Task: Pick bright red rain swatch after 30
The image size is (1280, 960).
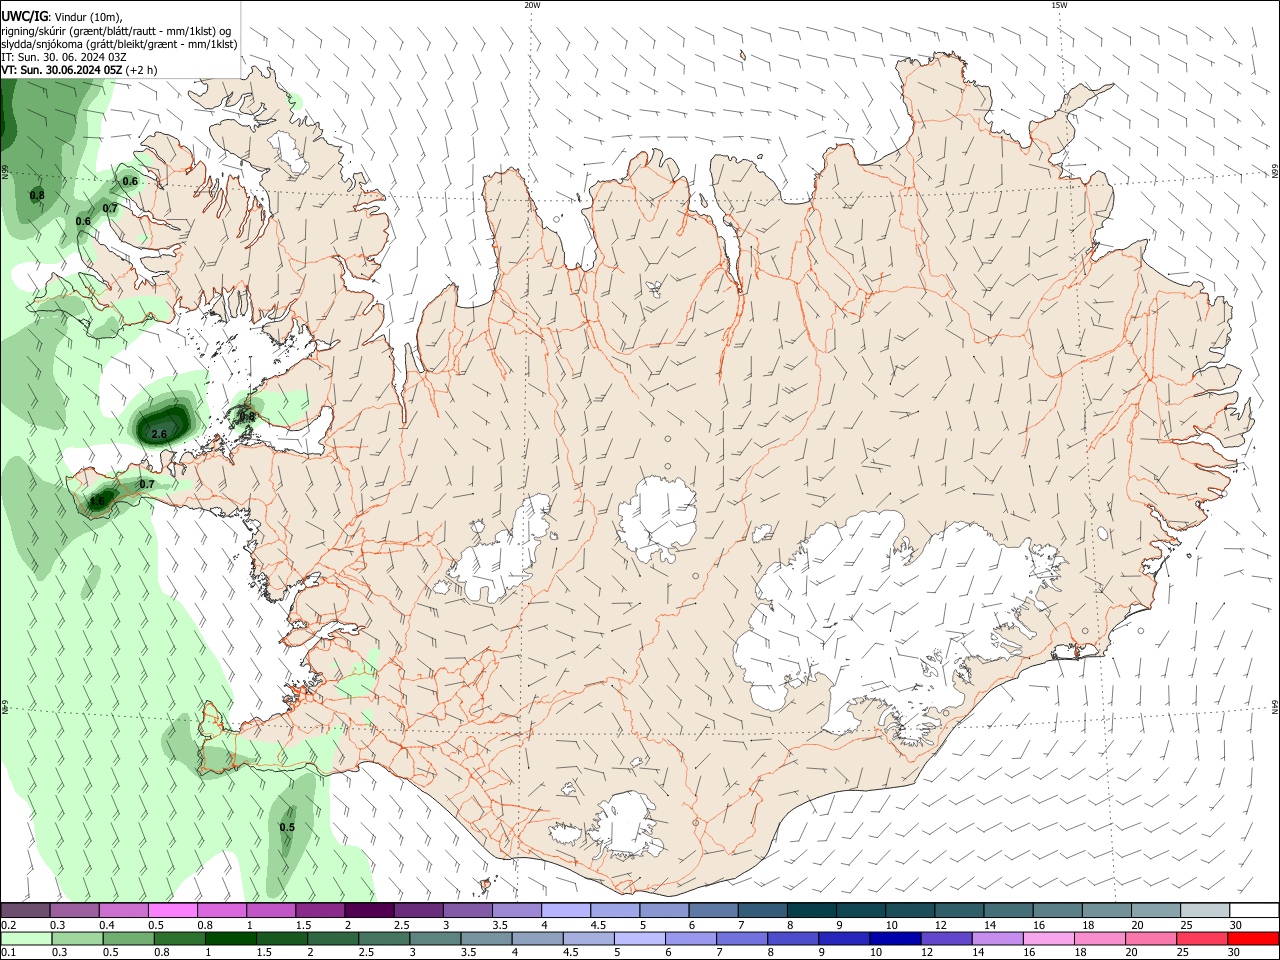Action: coord(1254,938)
